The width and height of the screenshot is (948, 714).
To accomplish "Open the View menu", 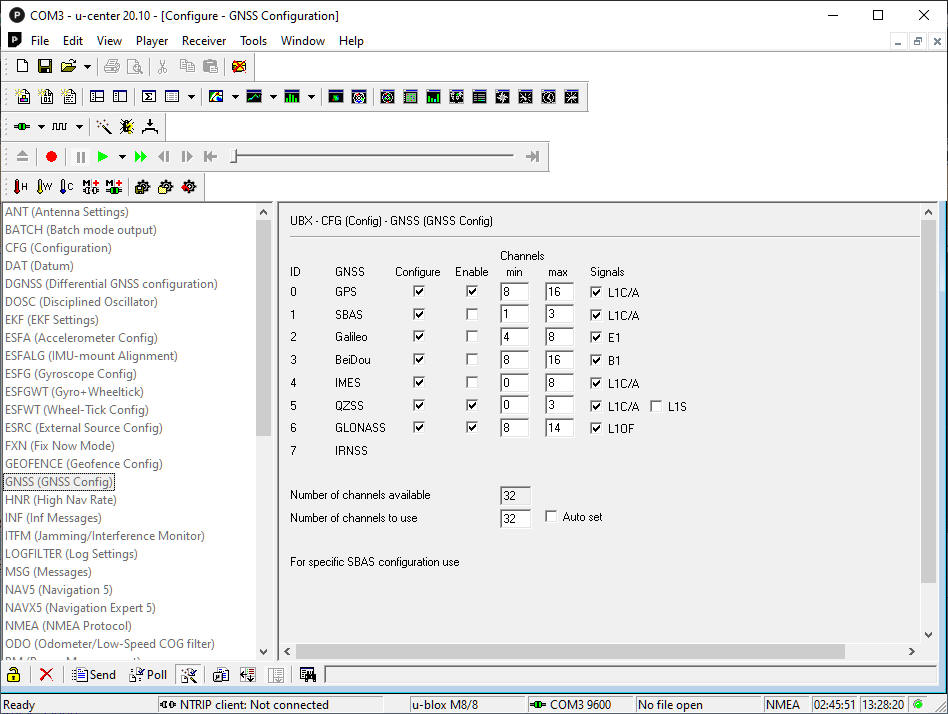I will pyautogui.click(x=109, y=41).
